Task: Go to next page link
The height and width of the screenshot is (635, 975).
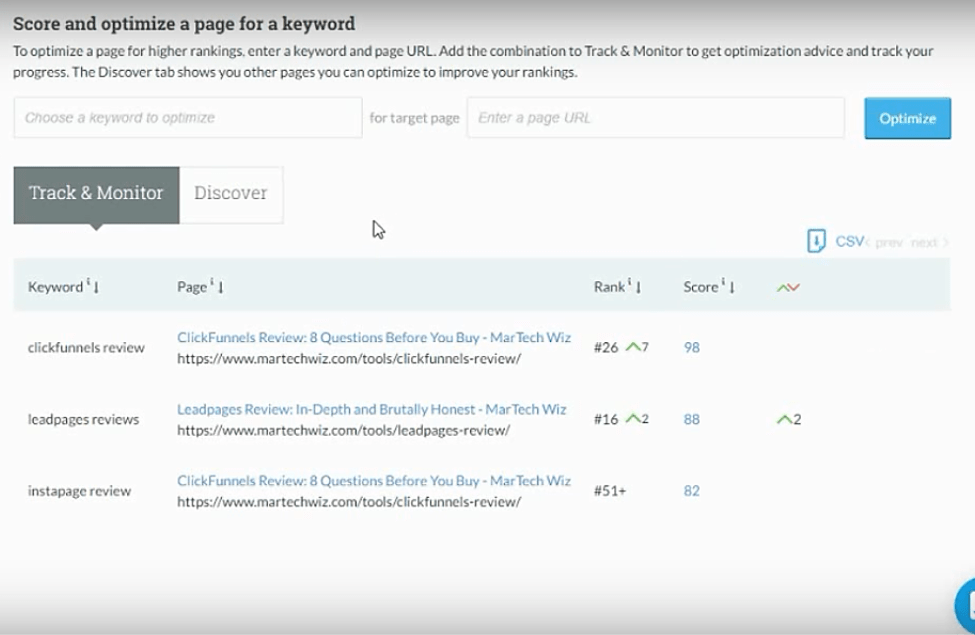Action: pyautogui.click(x=930, y=243)
